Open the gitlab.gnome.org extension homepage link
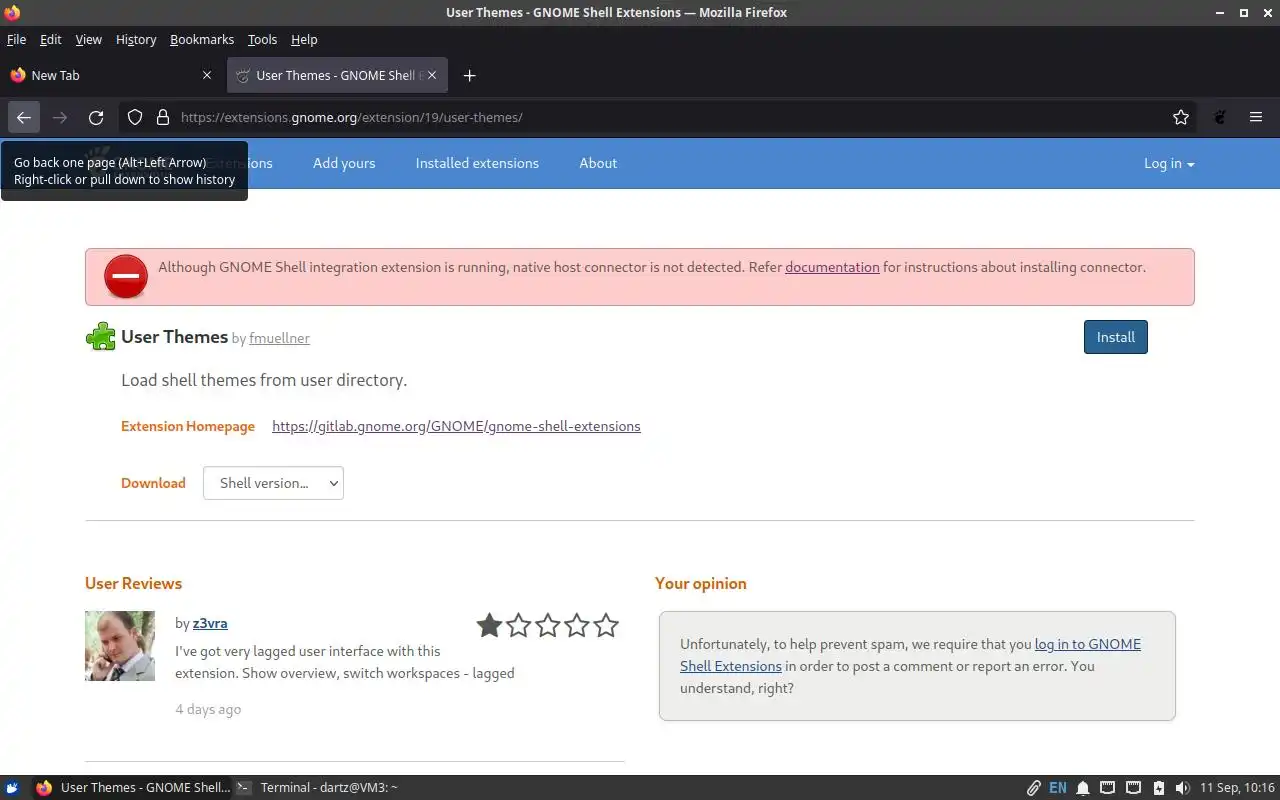Screen dimensions: 1280x800 coord(456,426)
